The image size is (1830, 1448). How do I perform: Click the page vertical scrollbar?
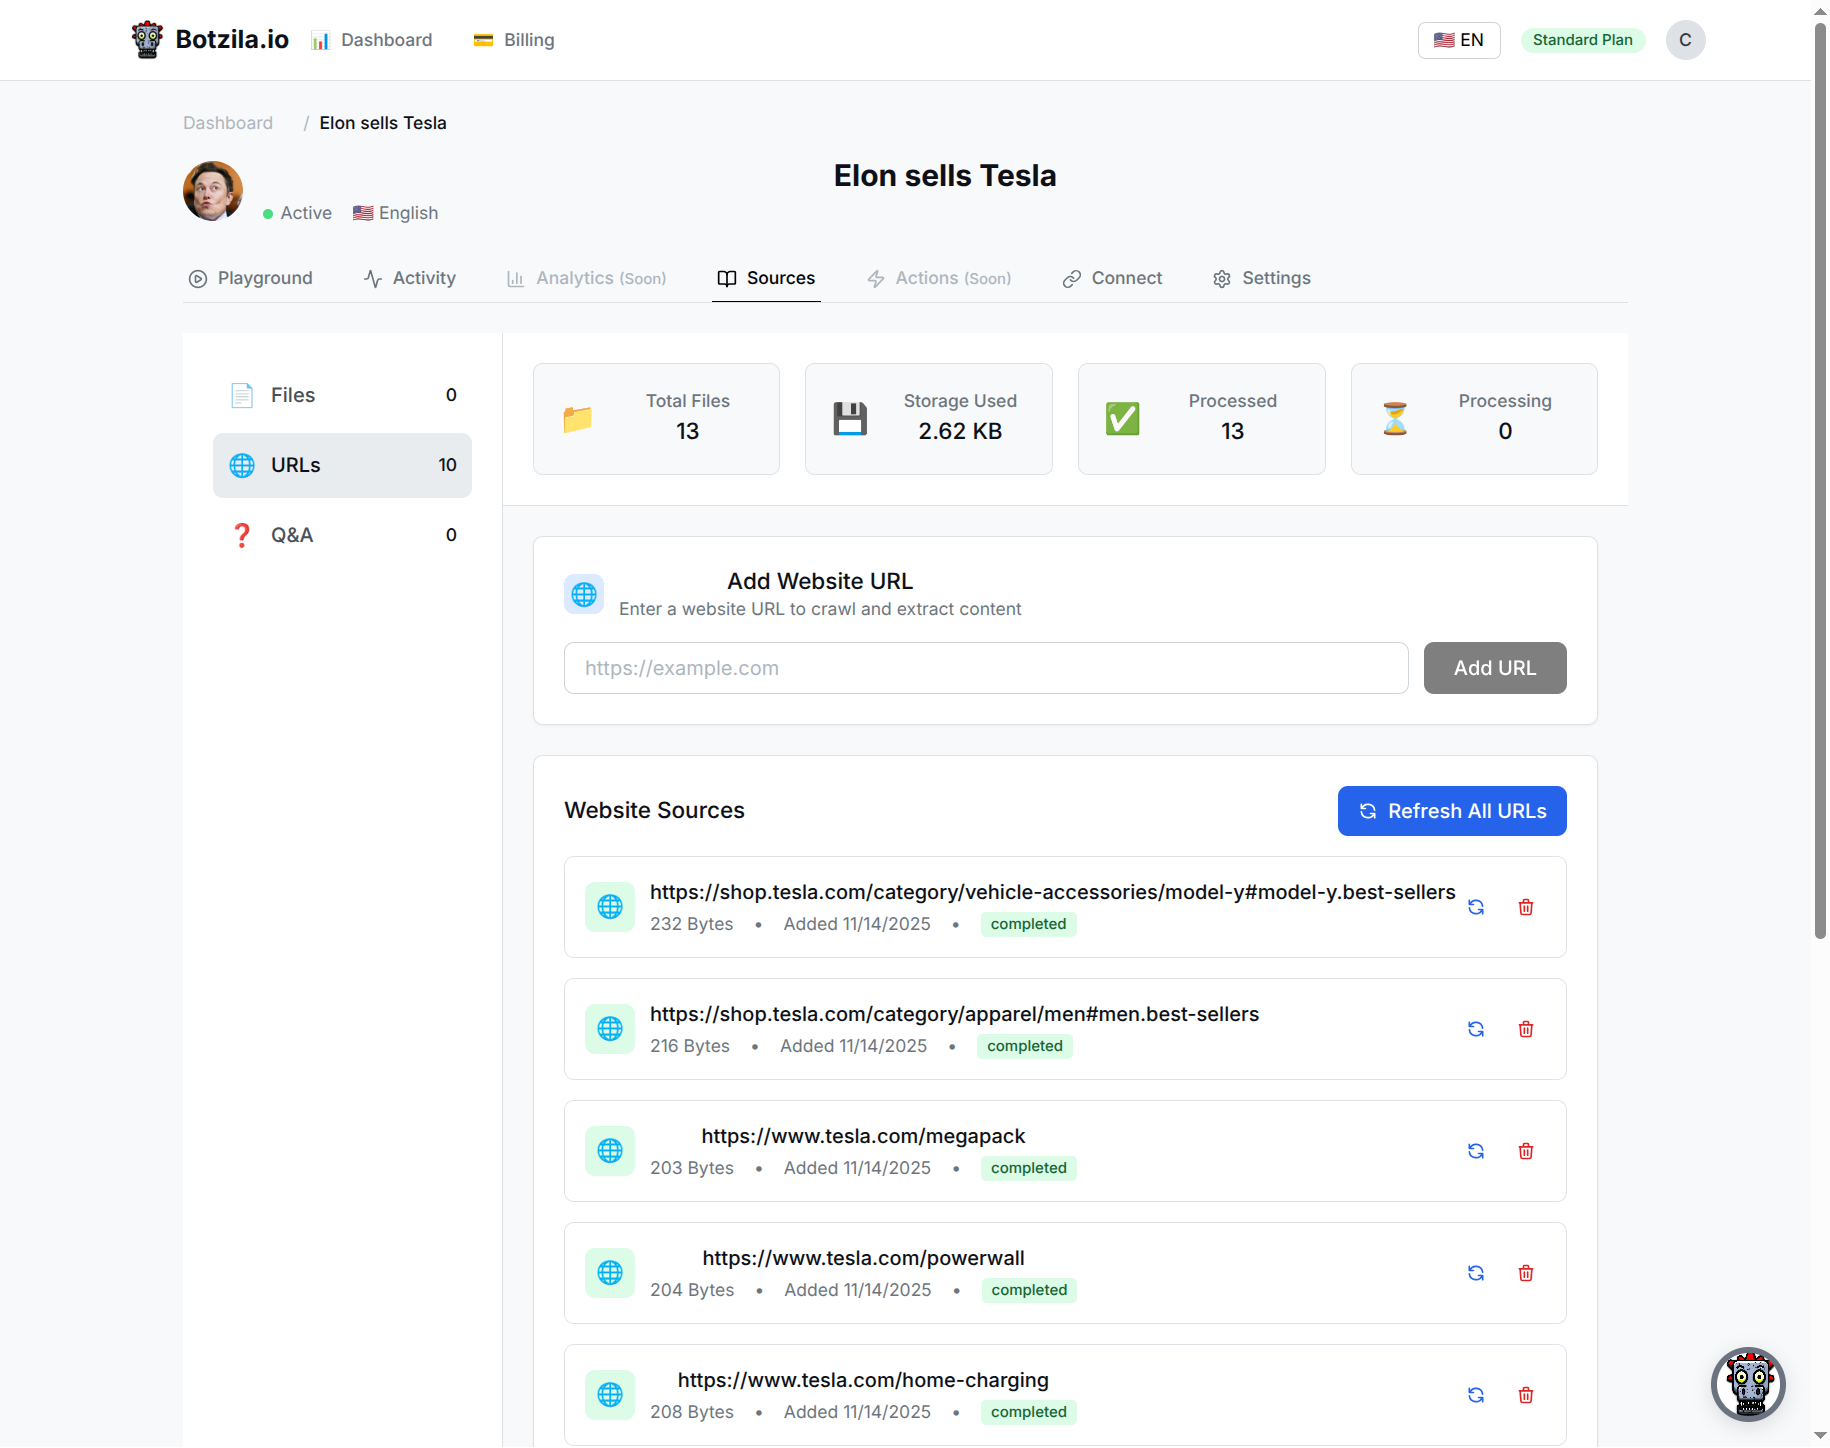click(x=1820, y=481)
